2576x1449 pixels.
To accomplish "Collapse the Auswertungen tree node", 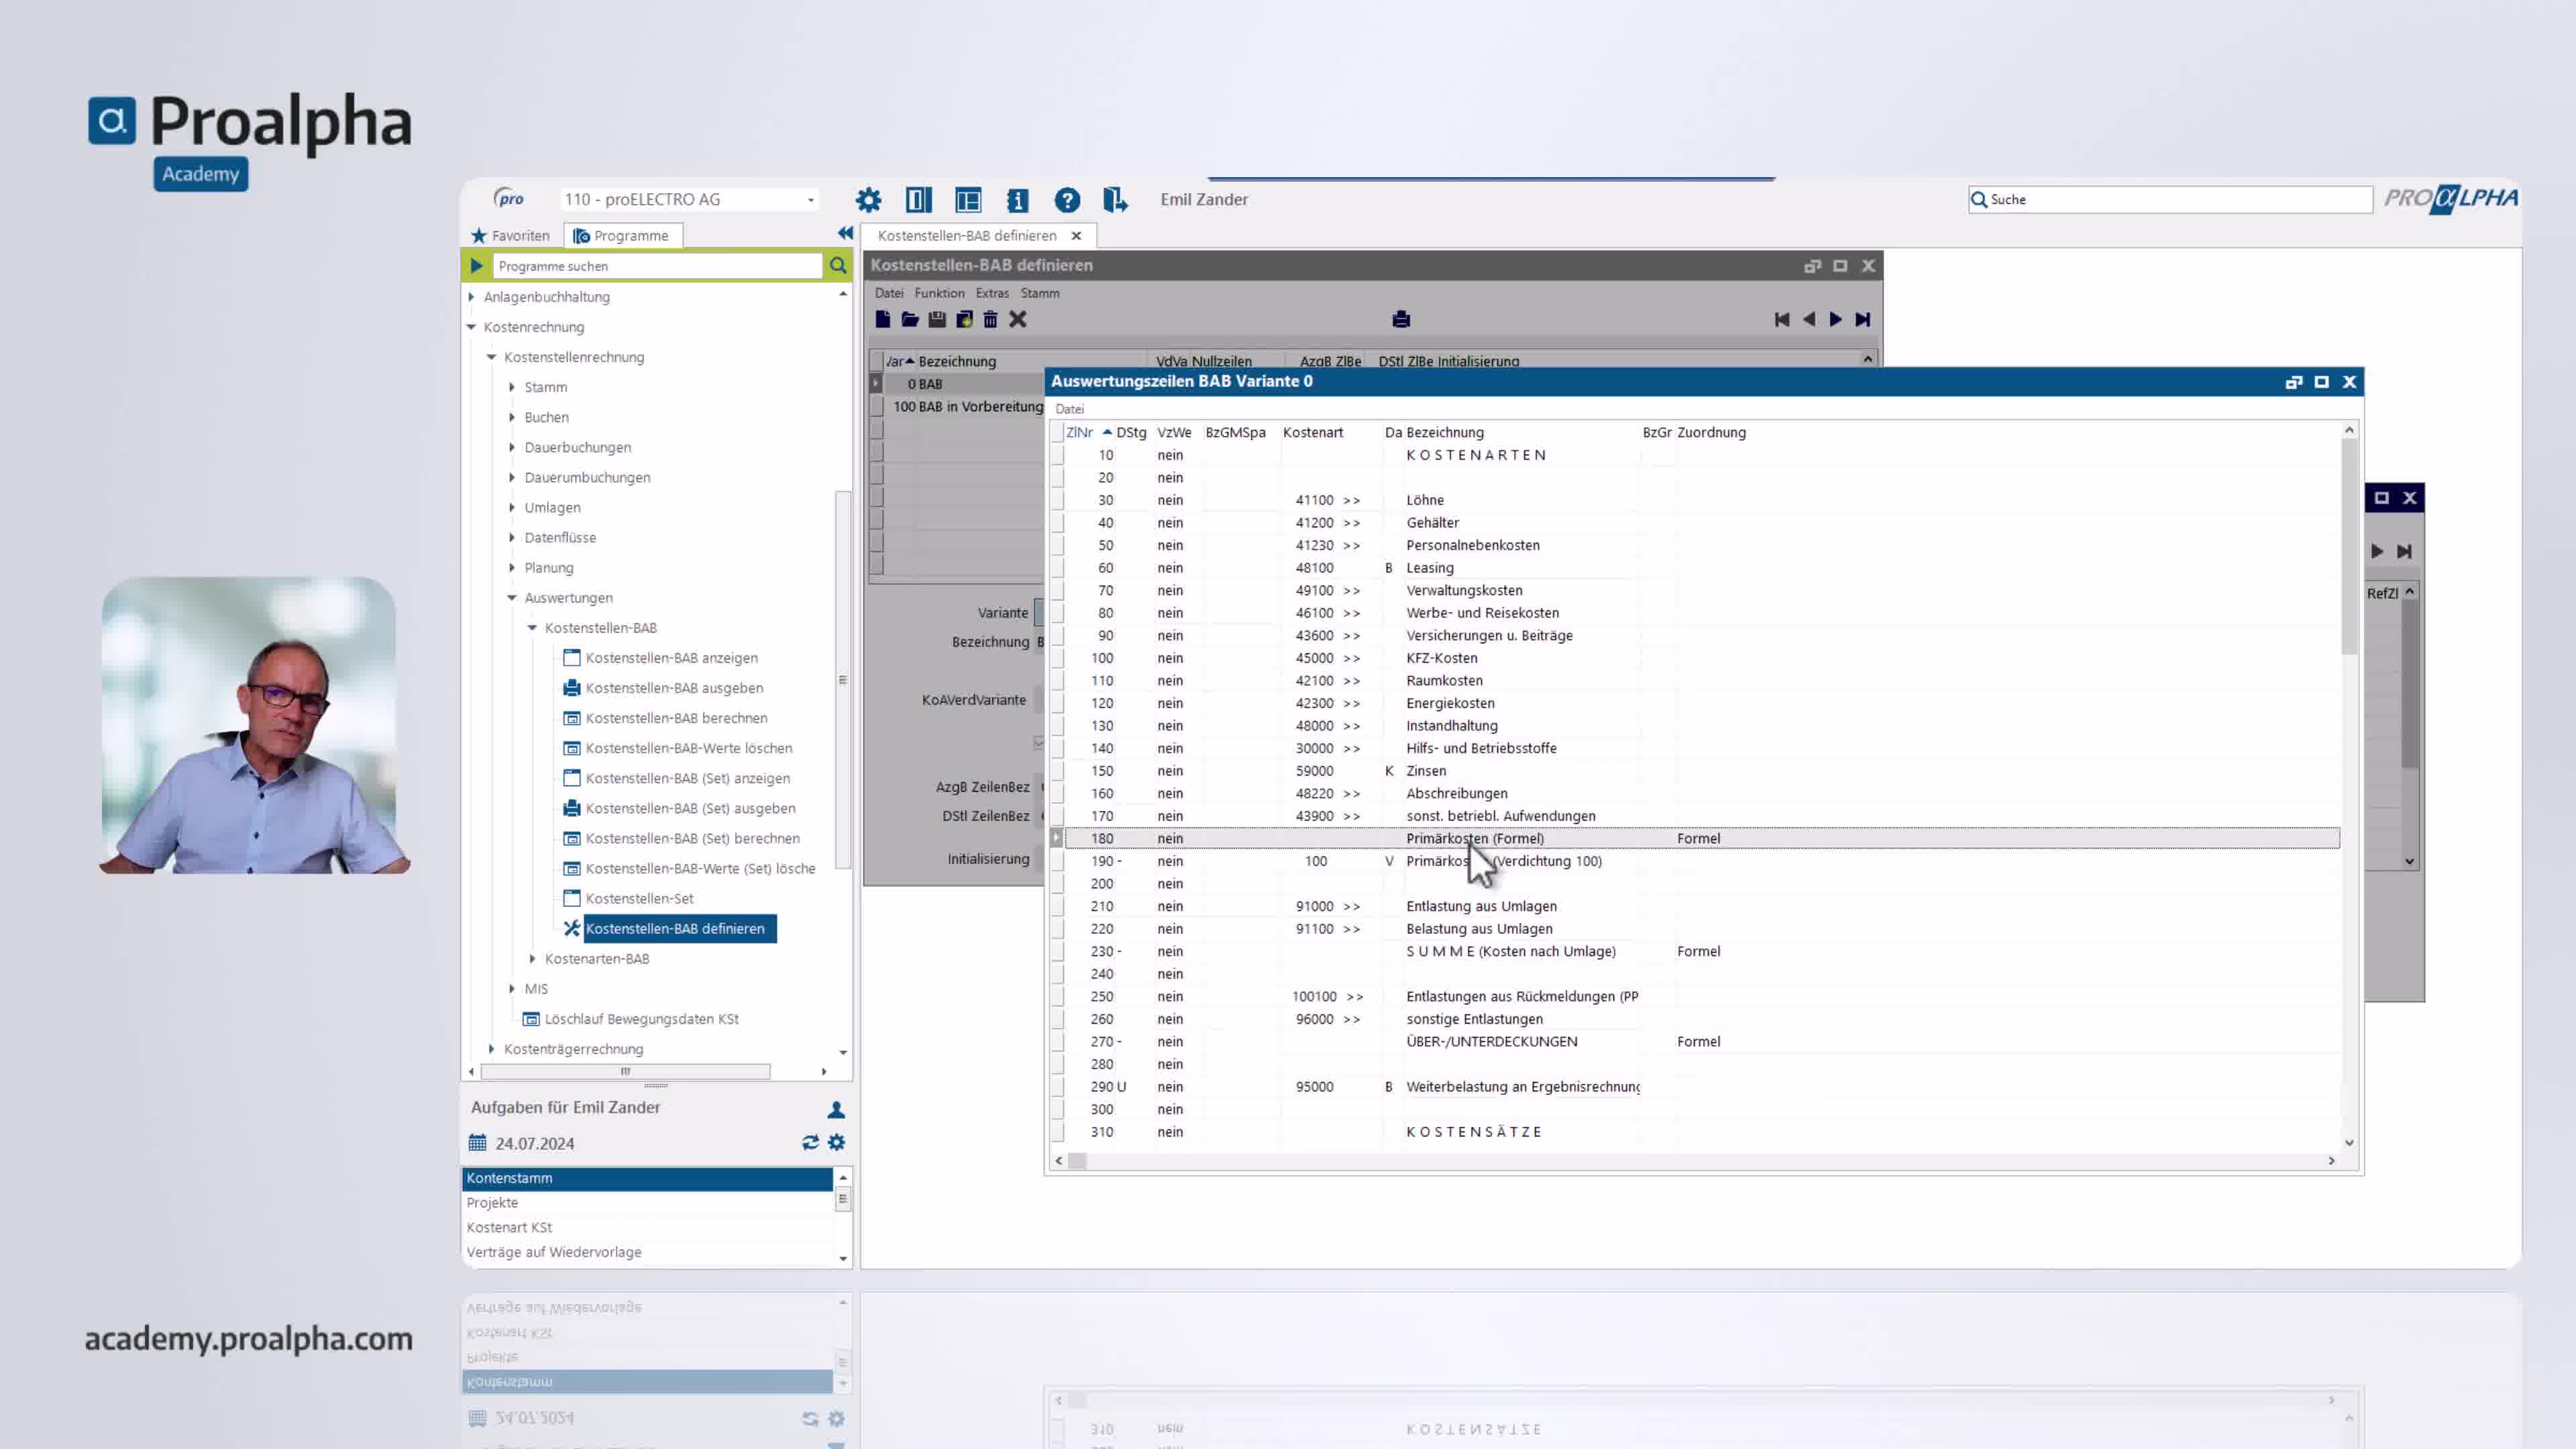I will pos(512,598).
